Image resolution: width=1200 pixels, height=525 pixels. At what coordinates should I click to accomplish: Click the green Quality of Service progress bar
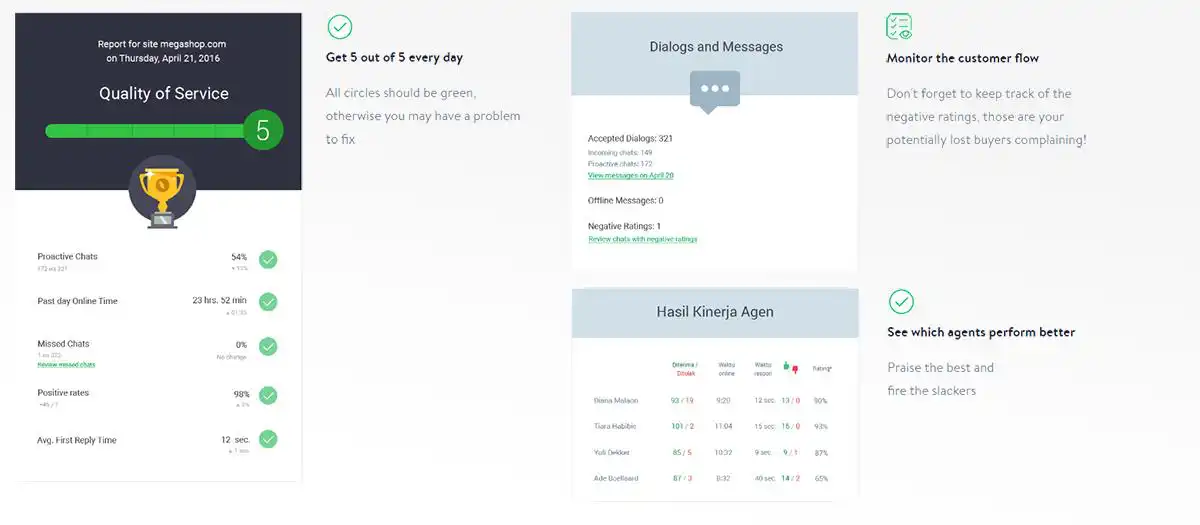(145, 131)
